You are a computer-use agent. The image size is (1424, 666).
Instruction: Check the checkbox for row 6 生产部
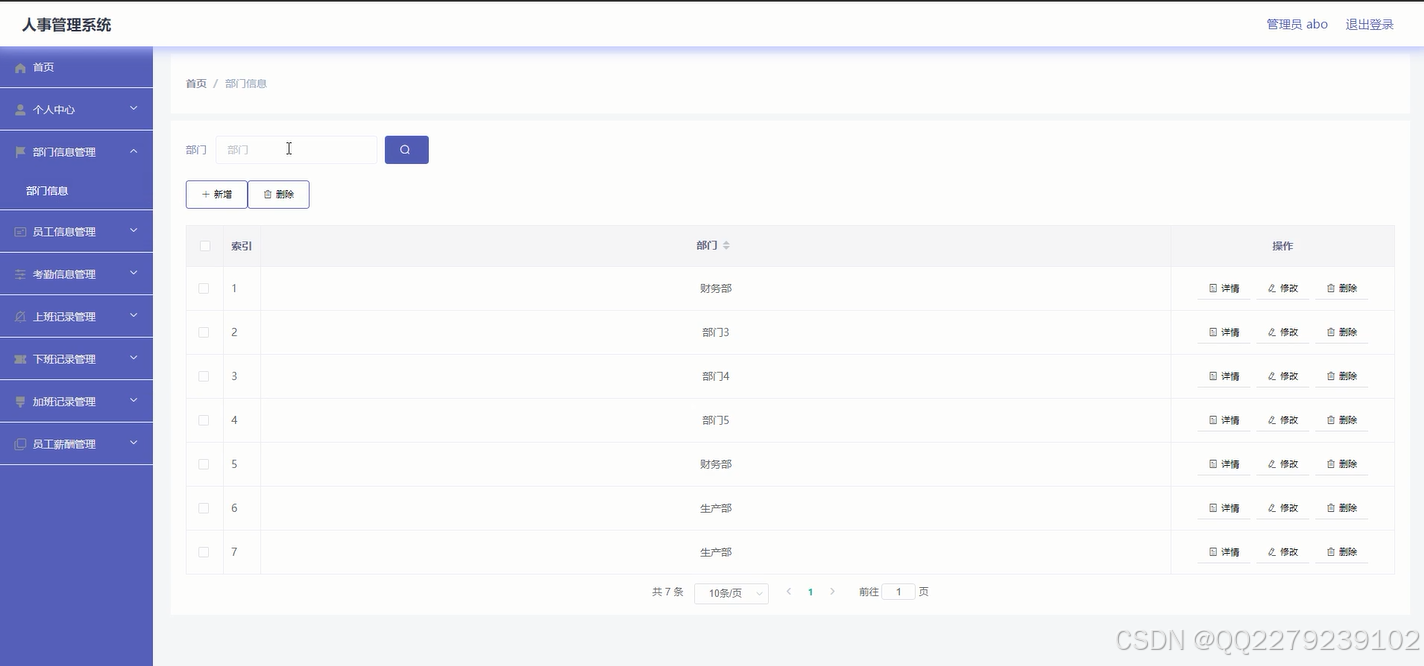tap(204, 507)
